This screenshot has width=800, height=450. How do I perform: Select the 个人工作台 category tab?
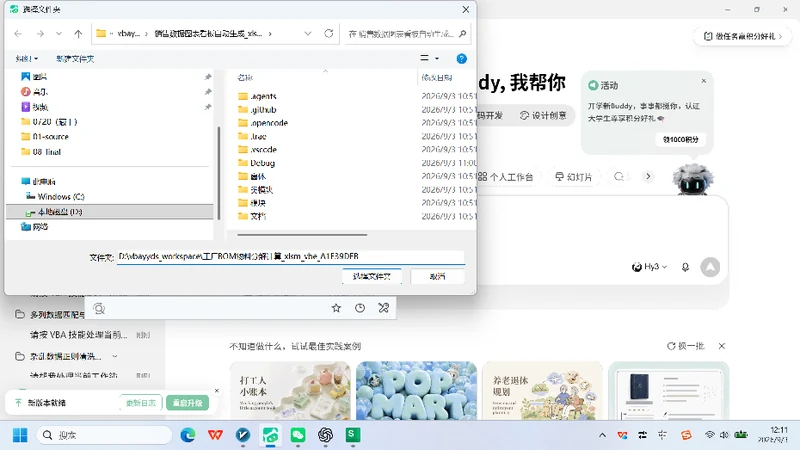point(506,177)
